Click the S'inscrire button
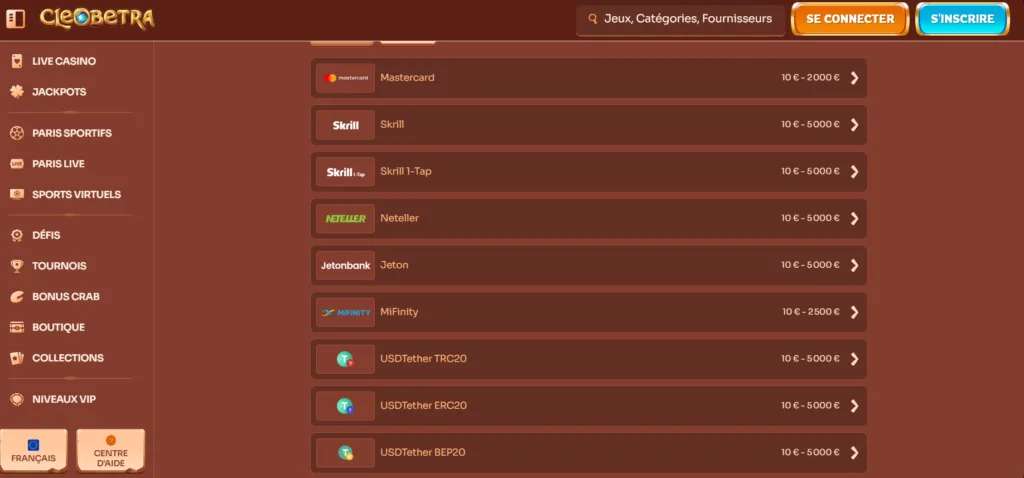1024x478 pixels. tap(961, 19)
